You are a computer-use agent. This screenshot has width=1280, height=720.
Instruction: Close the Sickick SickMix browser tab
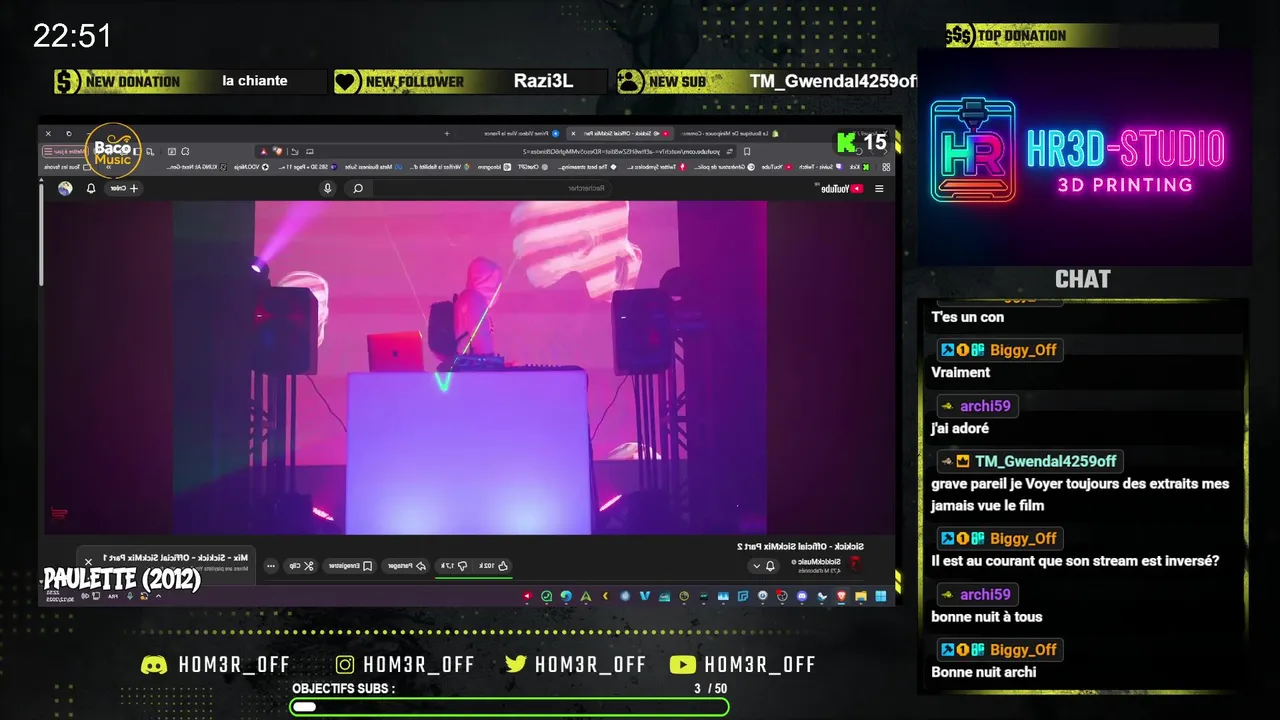(x=573, y=133)
